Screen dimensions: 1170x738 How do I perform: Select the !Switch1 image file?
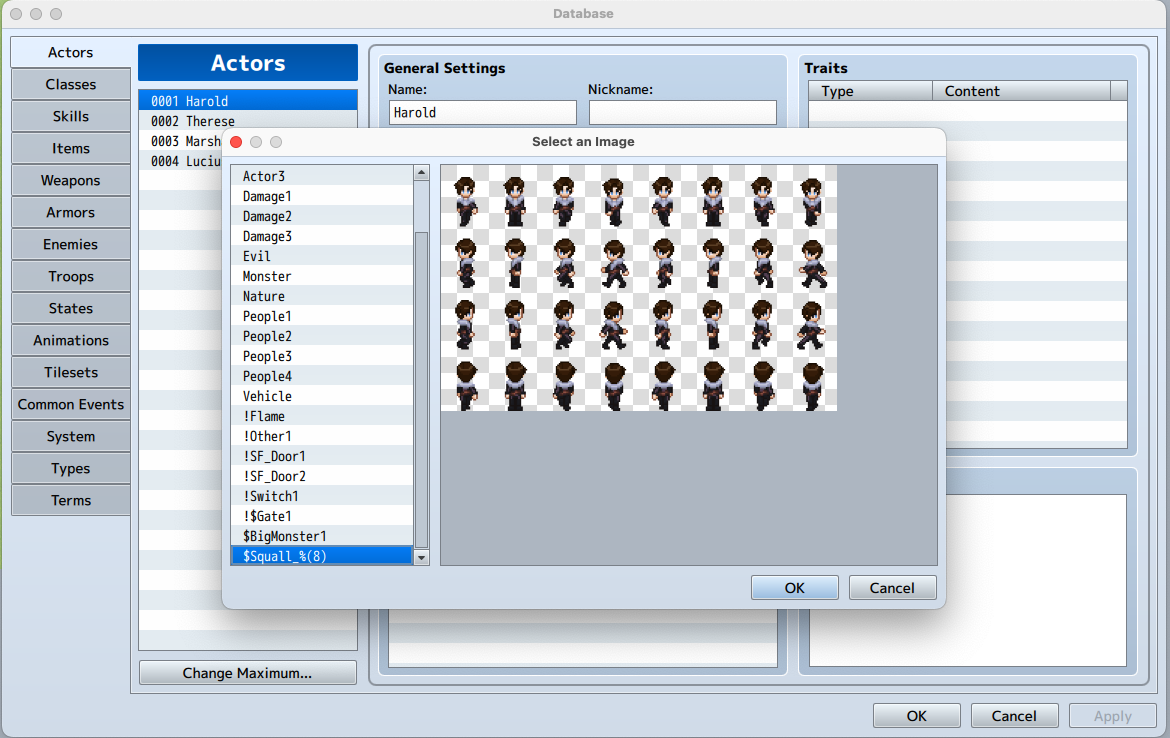click(322, 496)
